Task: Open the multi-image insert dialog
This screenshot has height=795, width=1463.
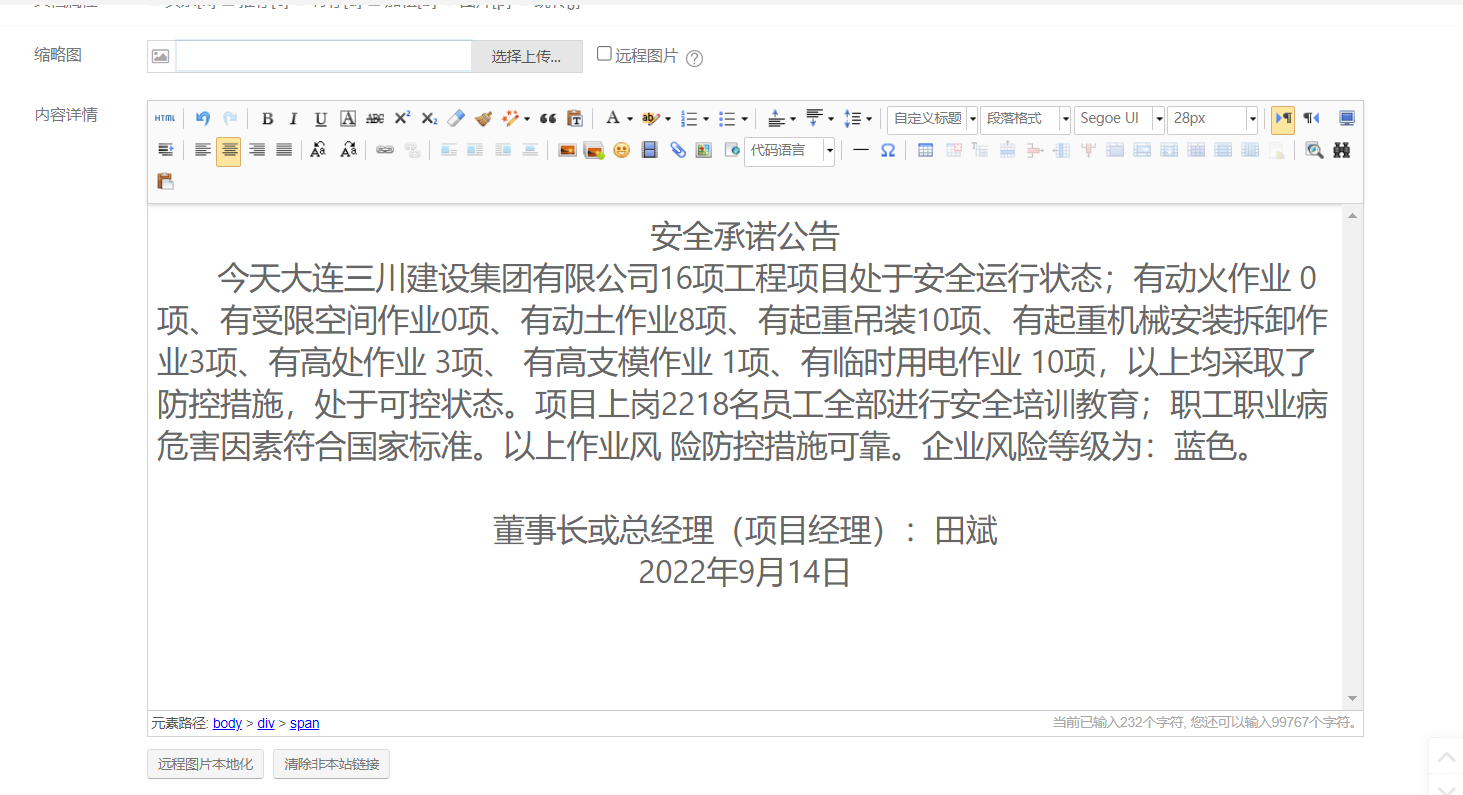Action: pos(594,150)
